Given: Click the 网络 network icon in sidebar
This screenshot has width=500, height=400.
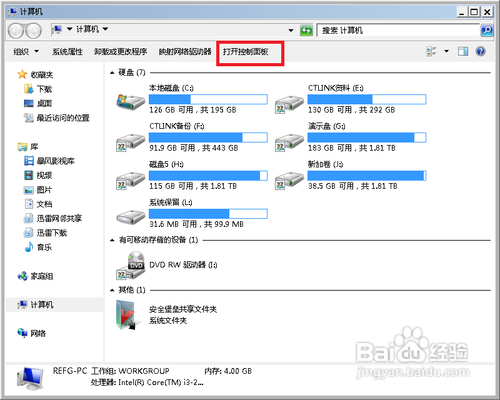Looking at the screenshot, I should (x=22, y=333).
